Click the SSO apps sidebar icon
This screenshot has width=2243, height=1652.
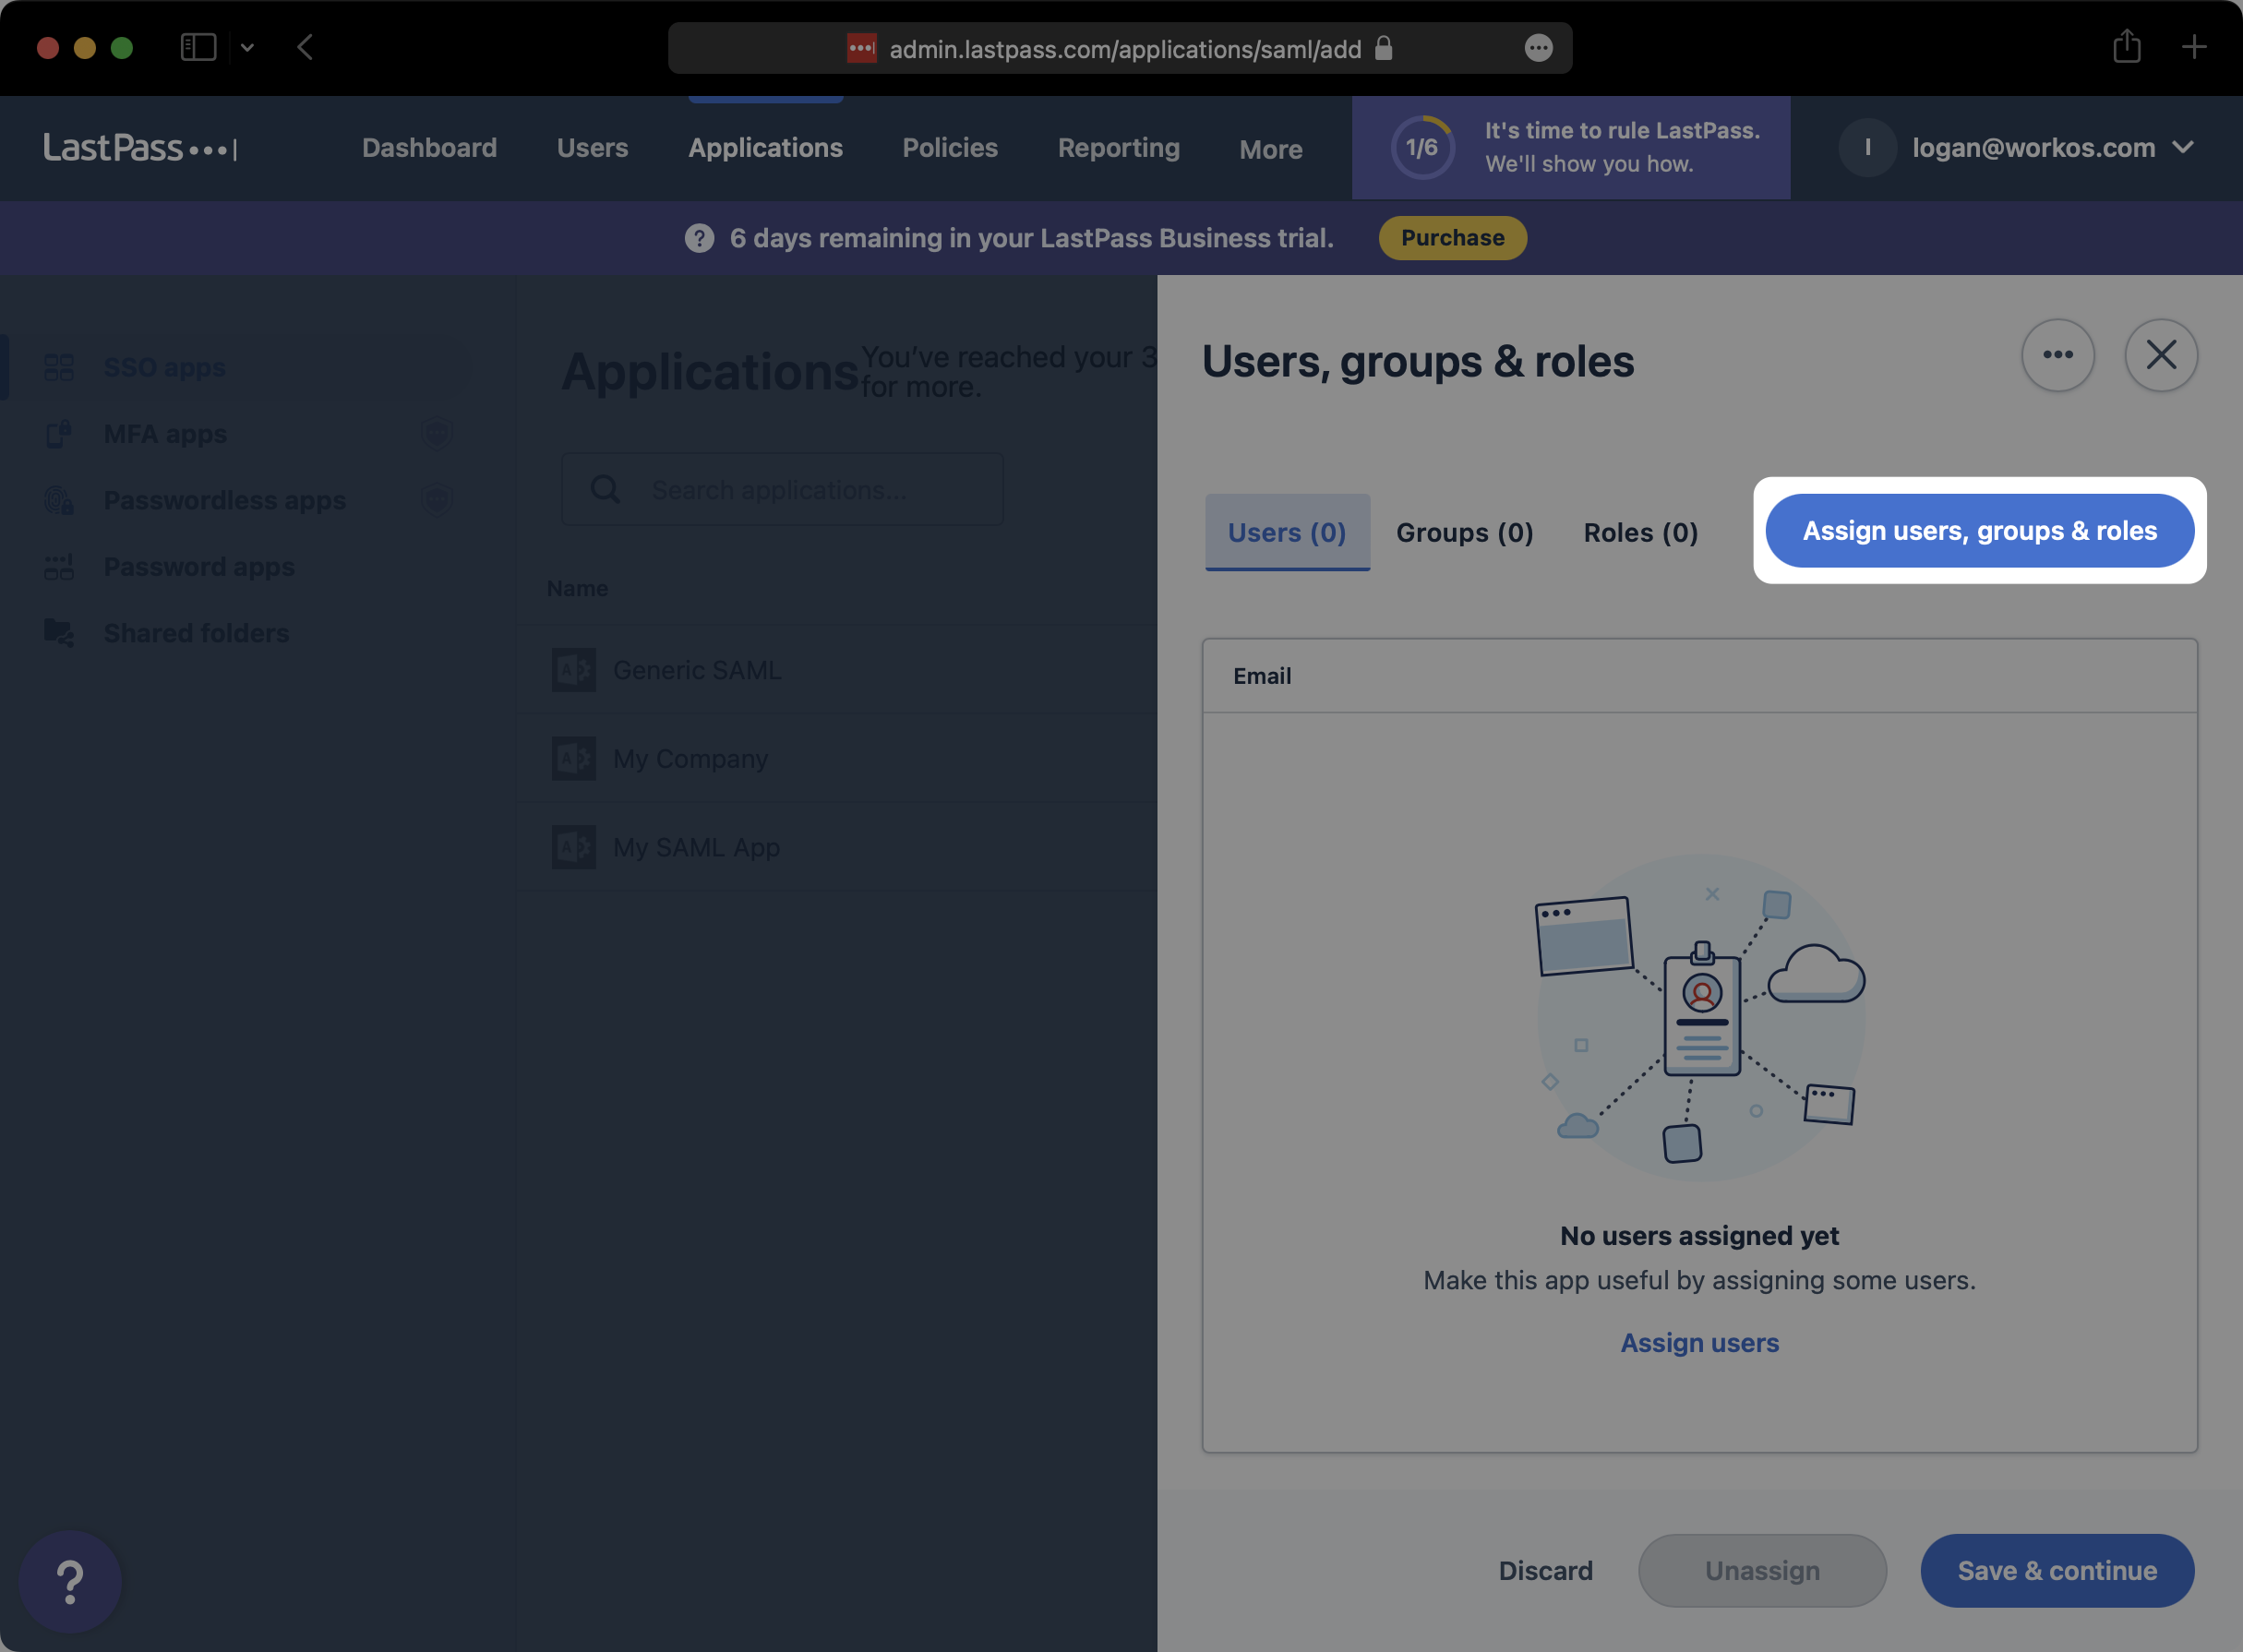pyautogui.click(x=59, y=365)
